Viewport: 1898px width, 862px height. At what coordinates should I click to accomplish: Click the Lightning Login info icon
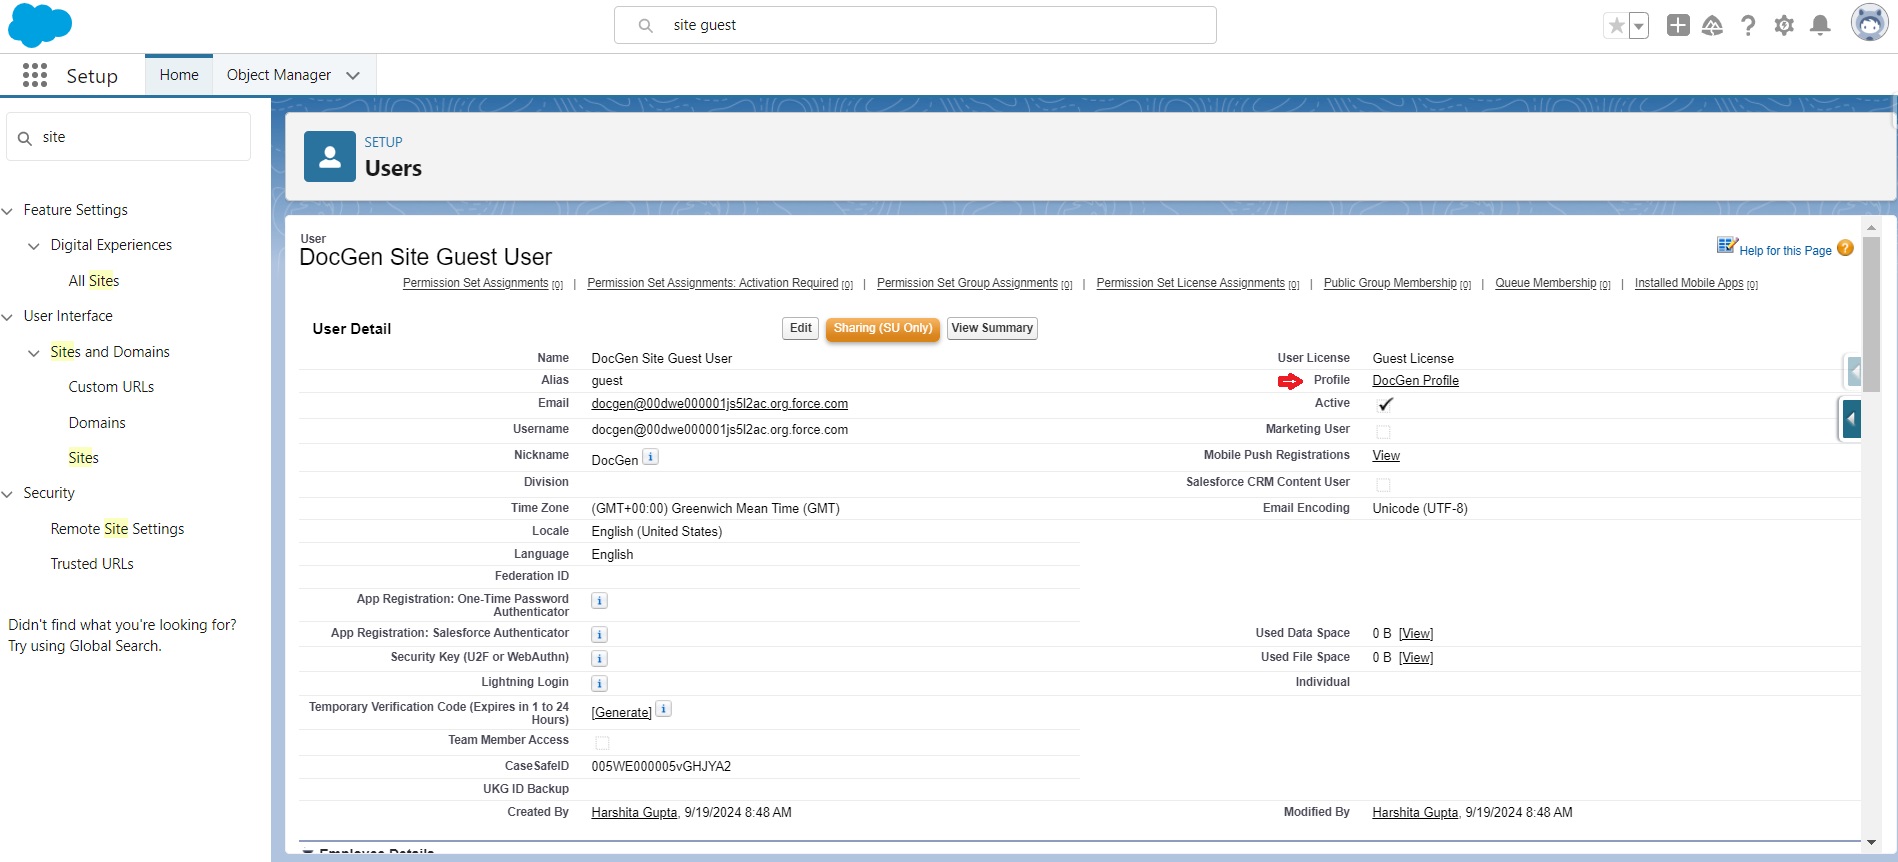[x=599, y=684]
